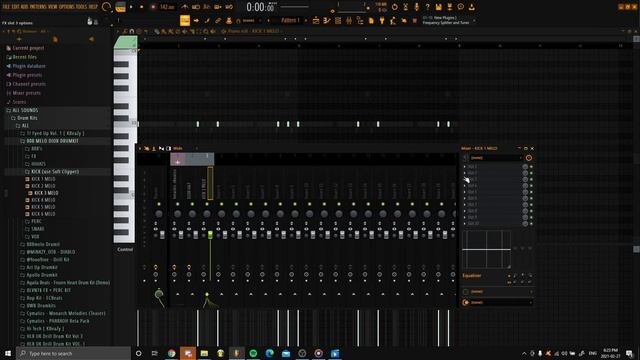The image size is (640, 360).
Task: Click the Record button in transport
Action: point(153,7)
